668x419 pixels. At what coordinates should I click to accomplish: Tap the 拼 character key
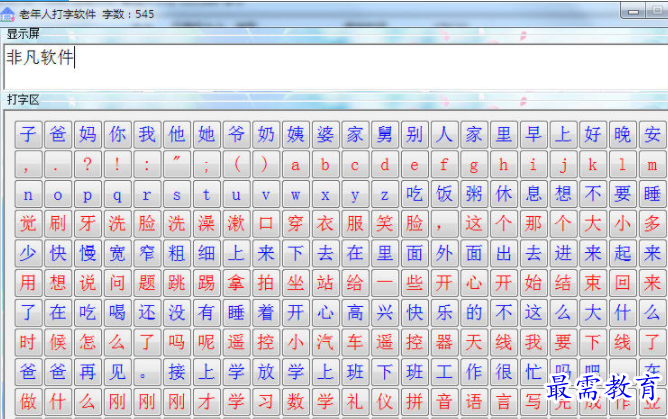point(415,402)
